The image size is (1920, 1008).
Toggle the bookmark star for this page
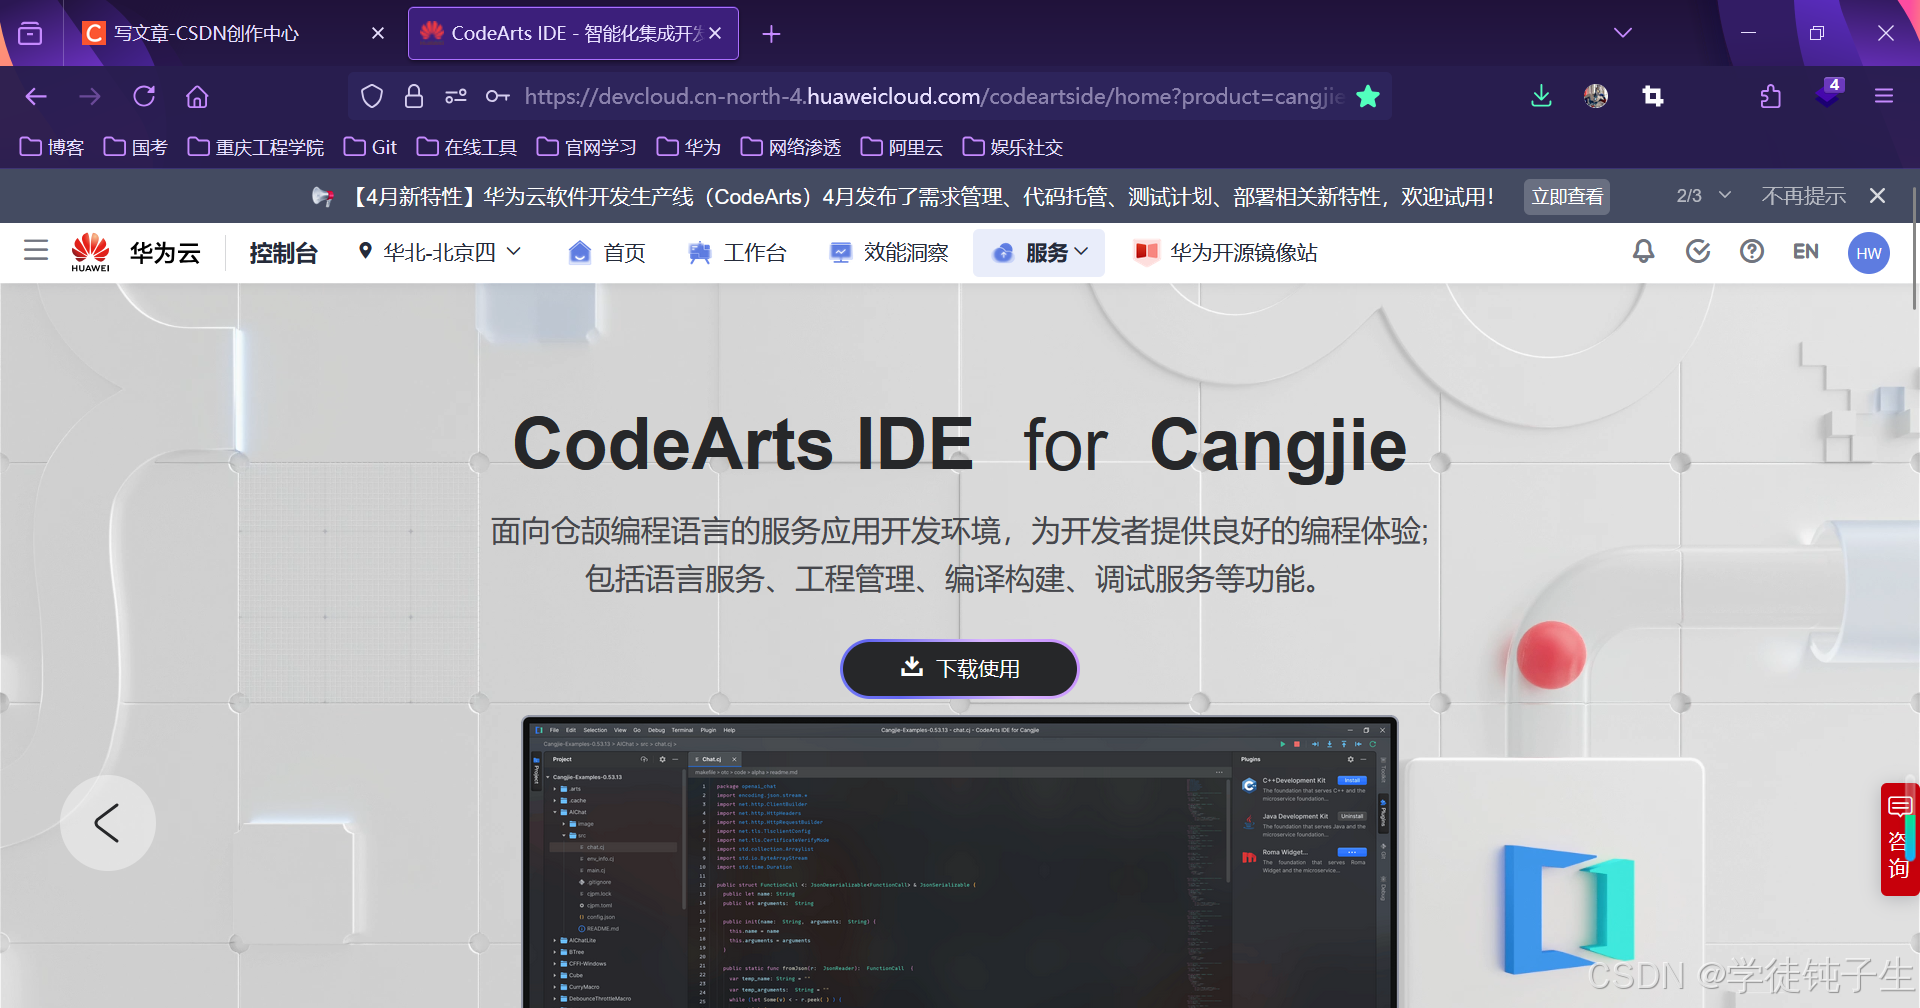click(x=1367, y=96)
